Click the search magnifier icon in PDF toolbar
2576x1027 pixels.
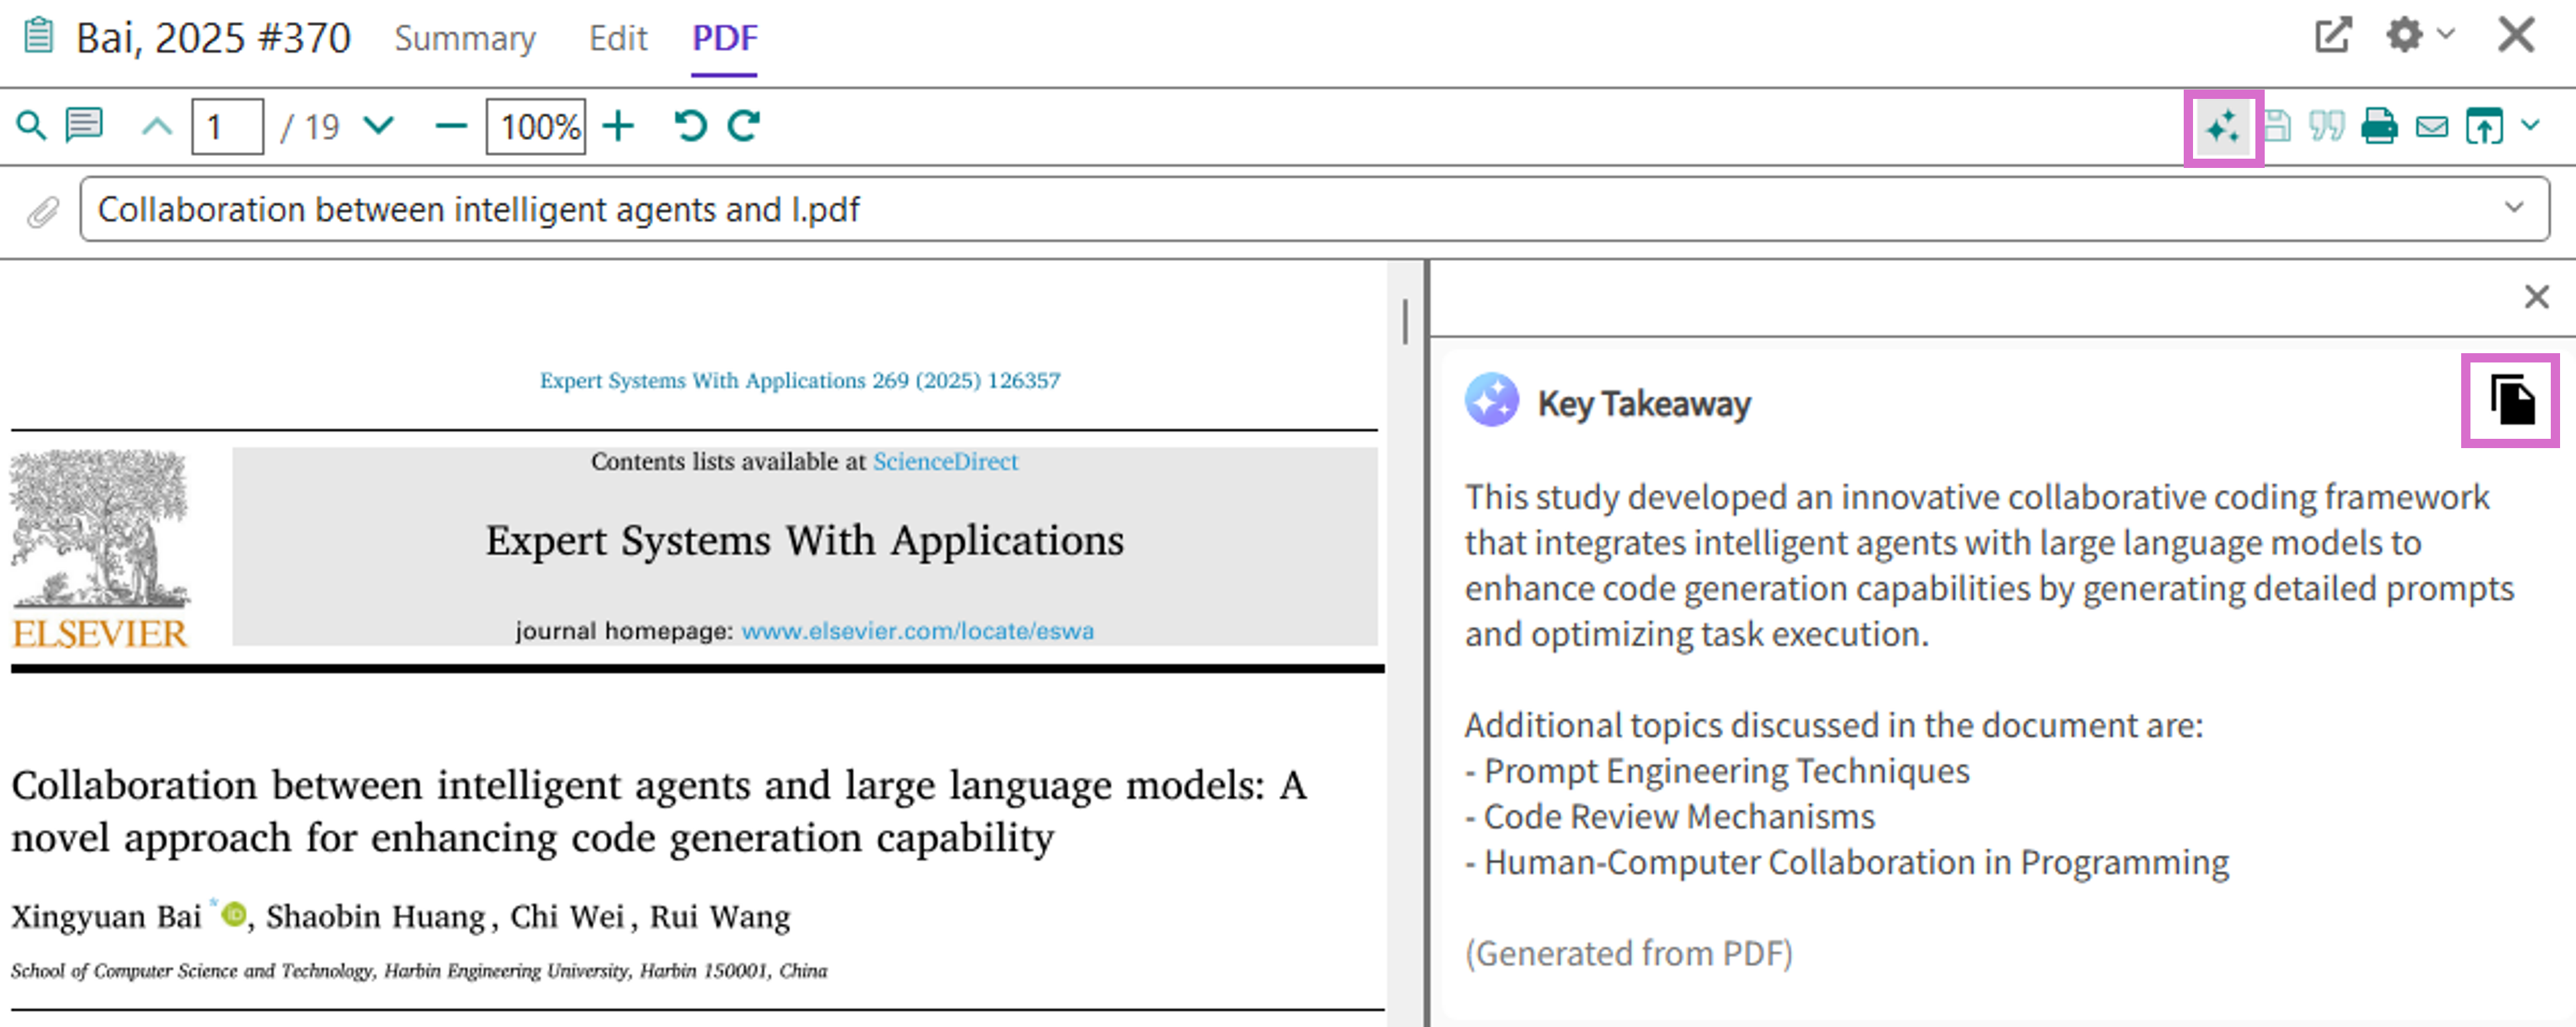(x=31, y=126)
